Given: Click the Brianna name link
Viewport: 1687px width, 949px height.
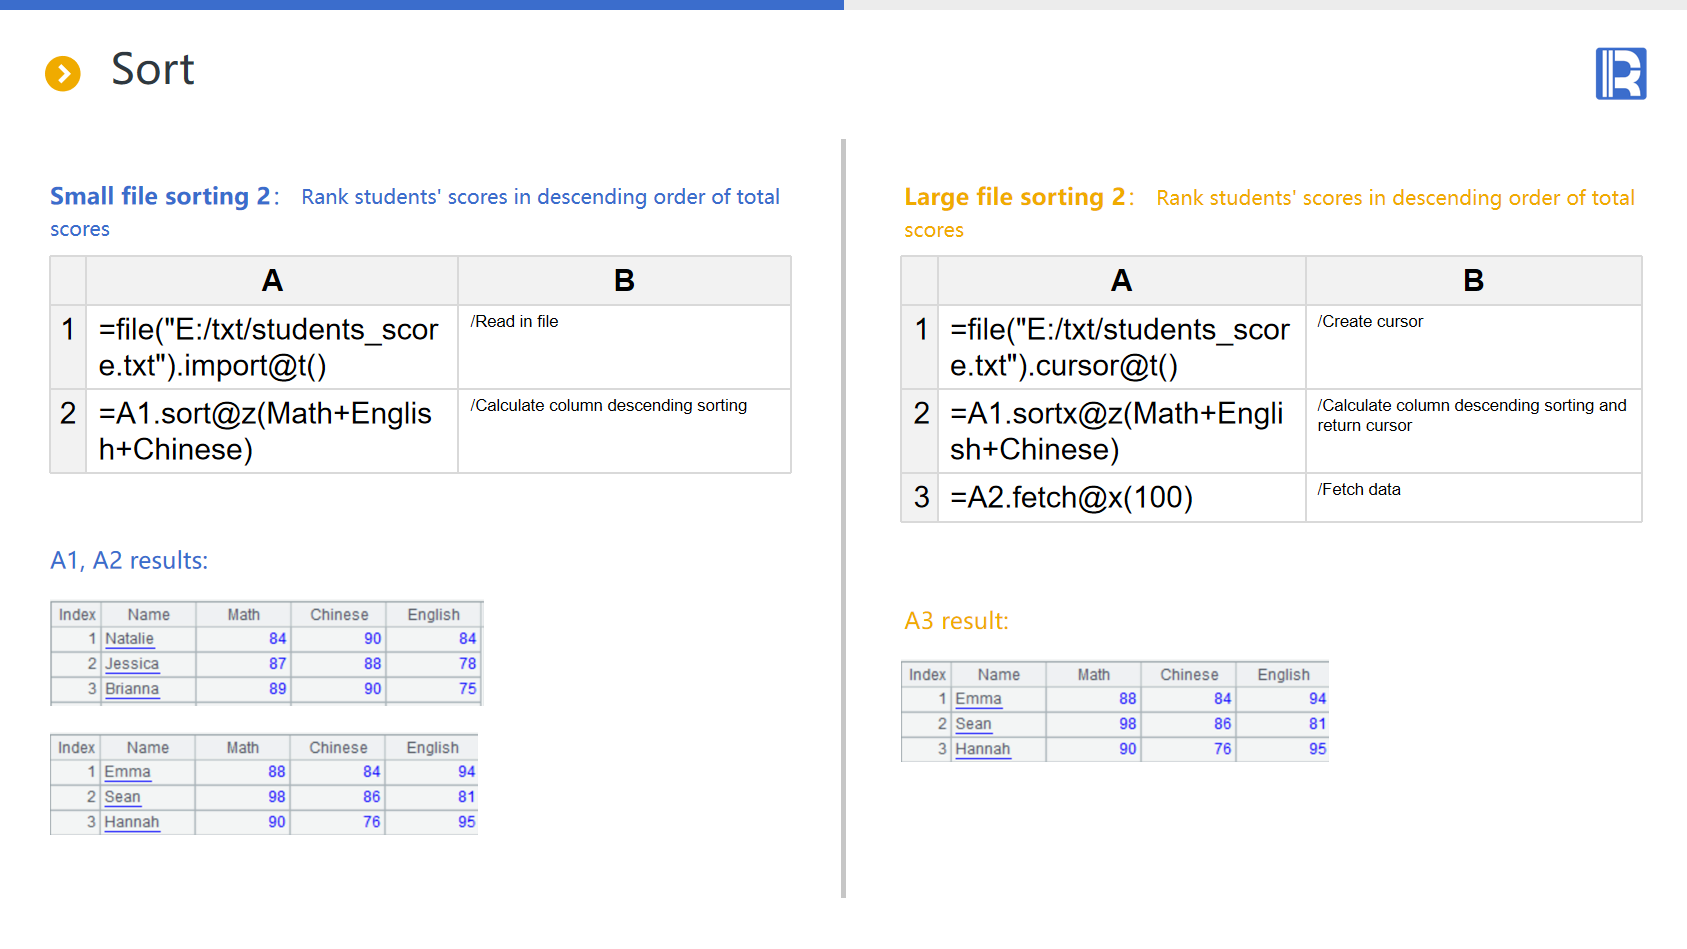Looking at the screenshot, I should tap(132, 689).
